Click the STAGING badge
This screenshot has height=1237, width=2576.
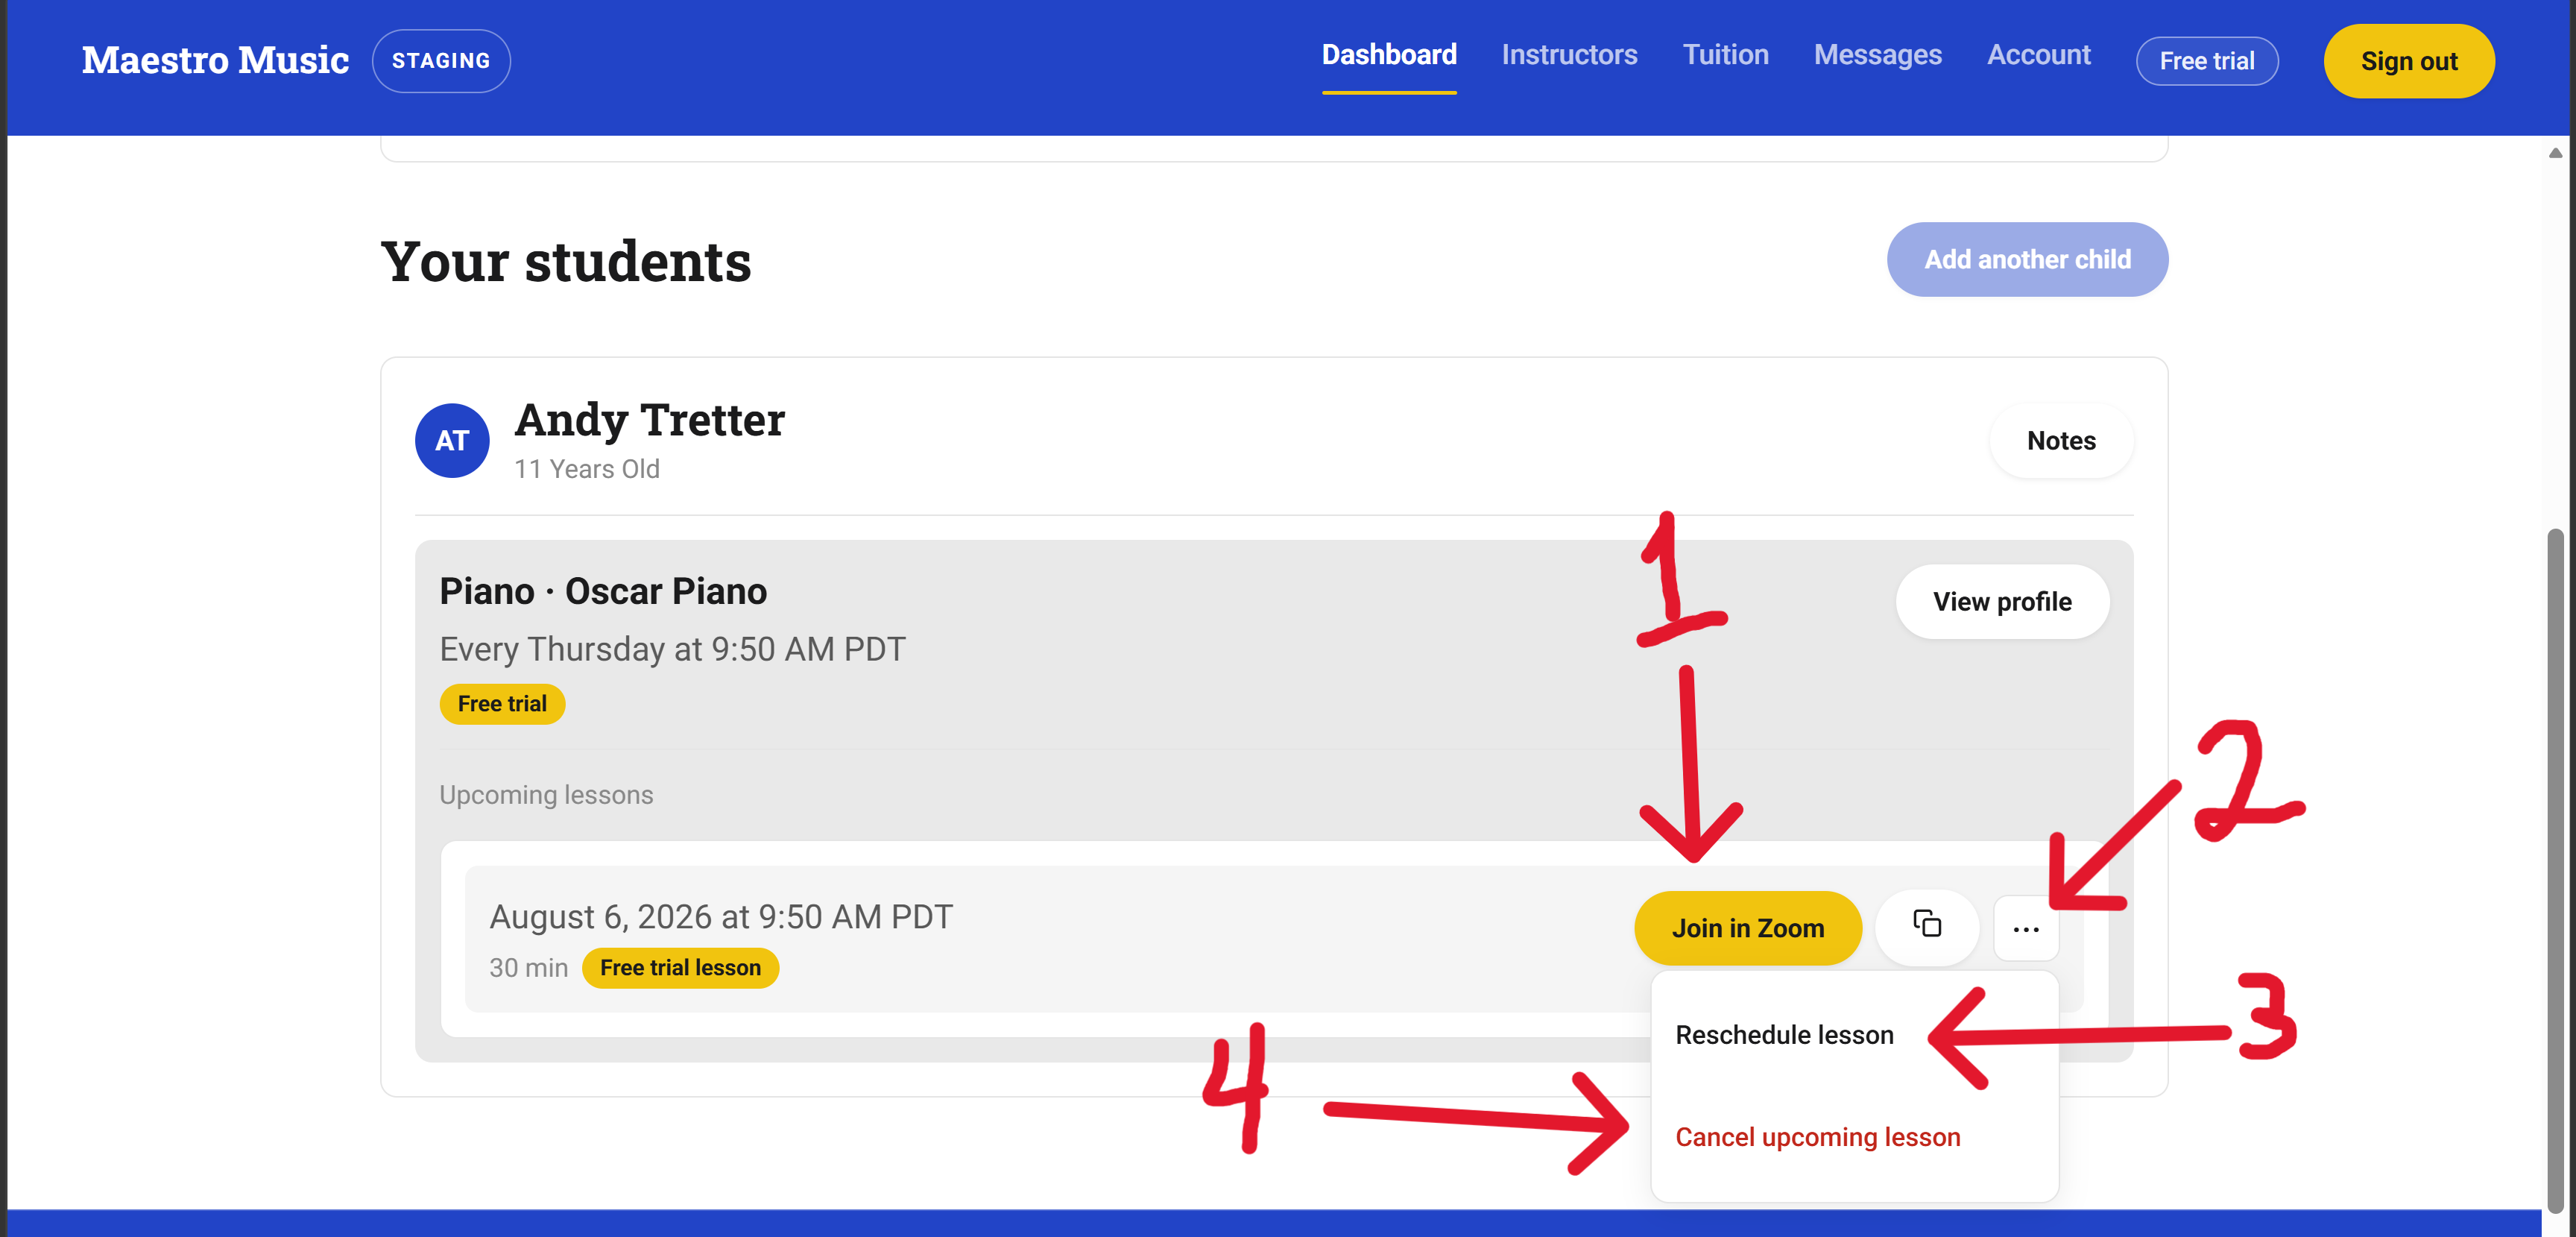(x=441, y=61)
